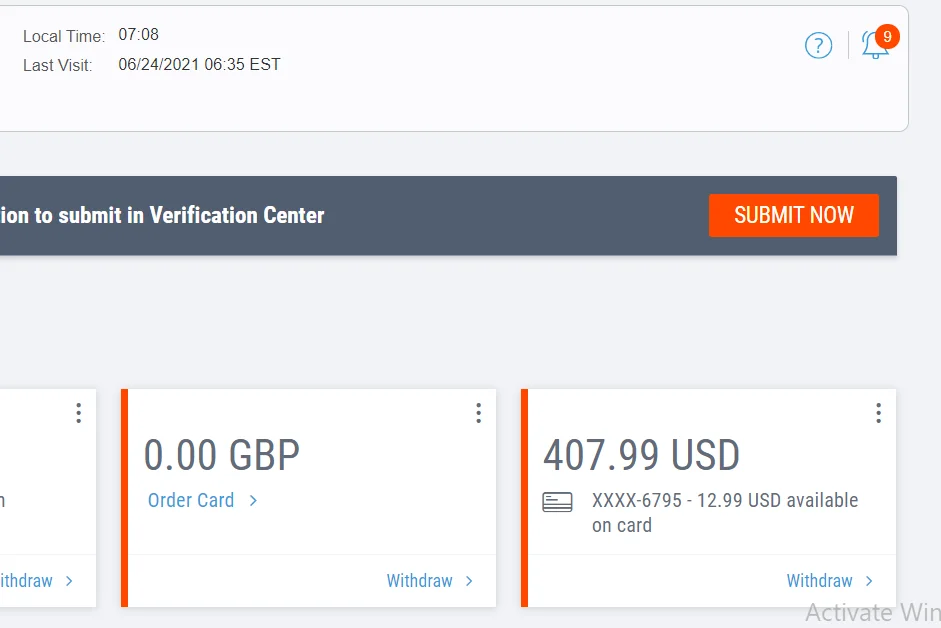Image resolution: width=941 pixels, height=628 pixels.
Task: Click the Withdraw chevron on GBP card
Action: click(x=469, y=581)
